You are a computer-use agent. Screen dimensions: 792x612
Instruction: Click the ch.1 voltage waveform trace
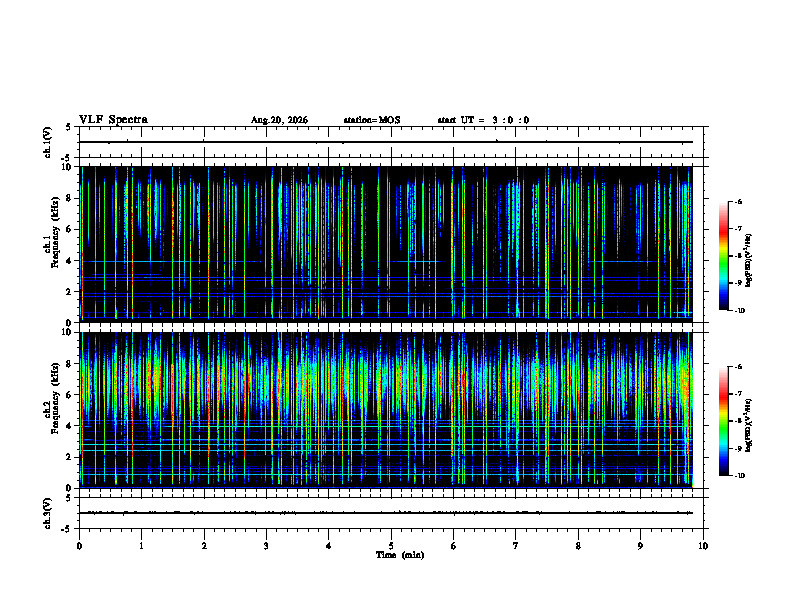click(x=386, y=142)
